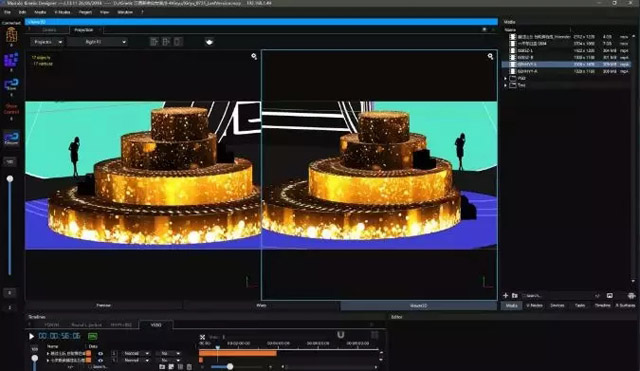Toggle the first timeline layer eye visibility
The image size is (640, 371).
[x=100, y=353]
